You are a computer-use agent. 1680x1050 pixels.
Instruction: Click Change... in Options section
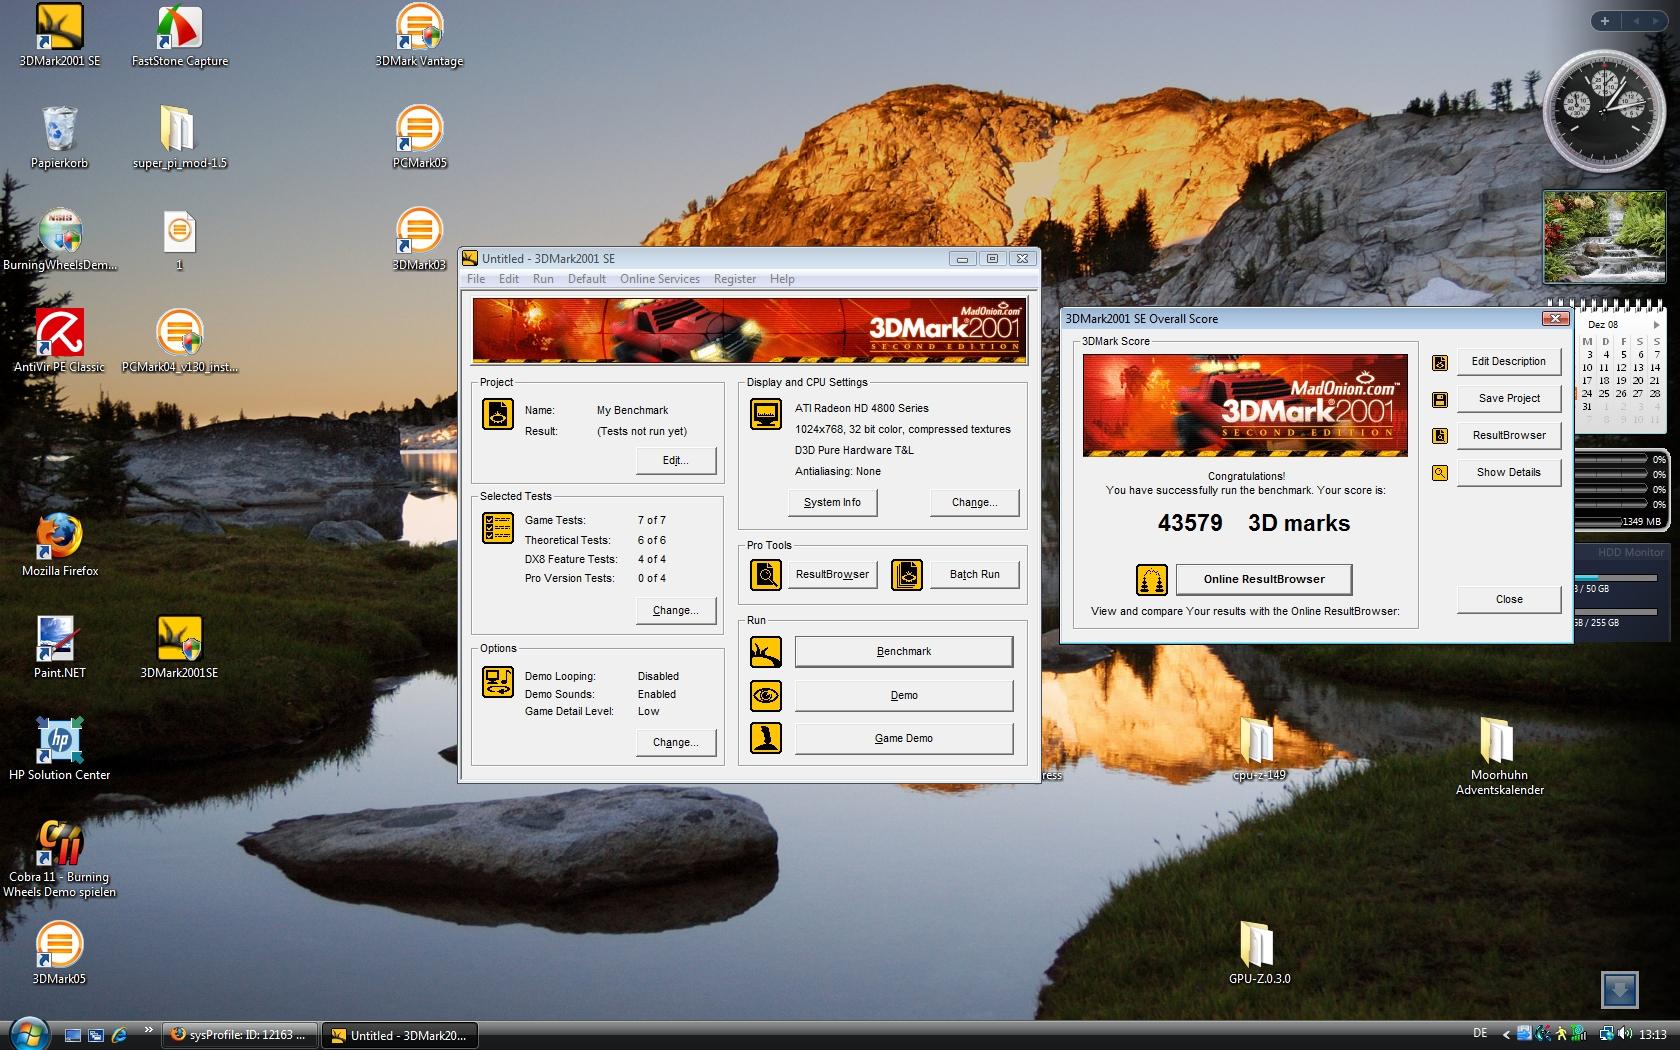[x=676, y=742]
